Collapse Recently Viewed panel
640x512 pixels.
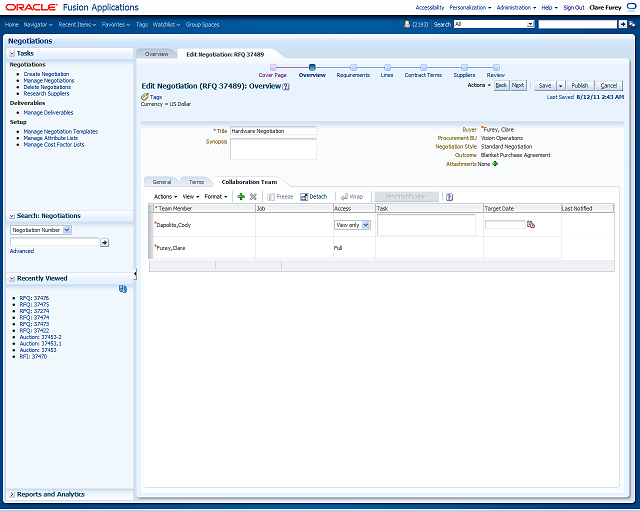click(x=12, y=278)
